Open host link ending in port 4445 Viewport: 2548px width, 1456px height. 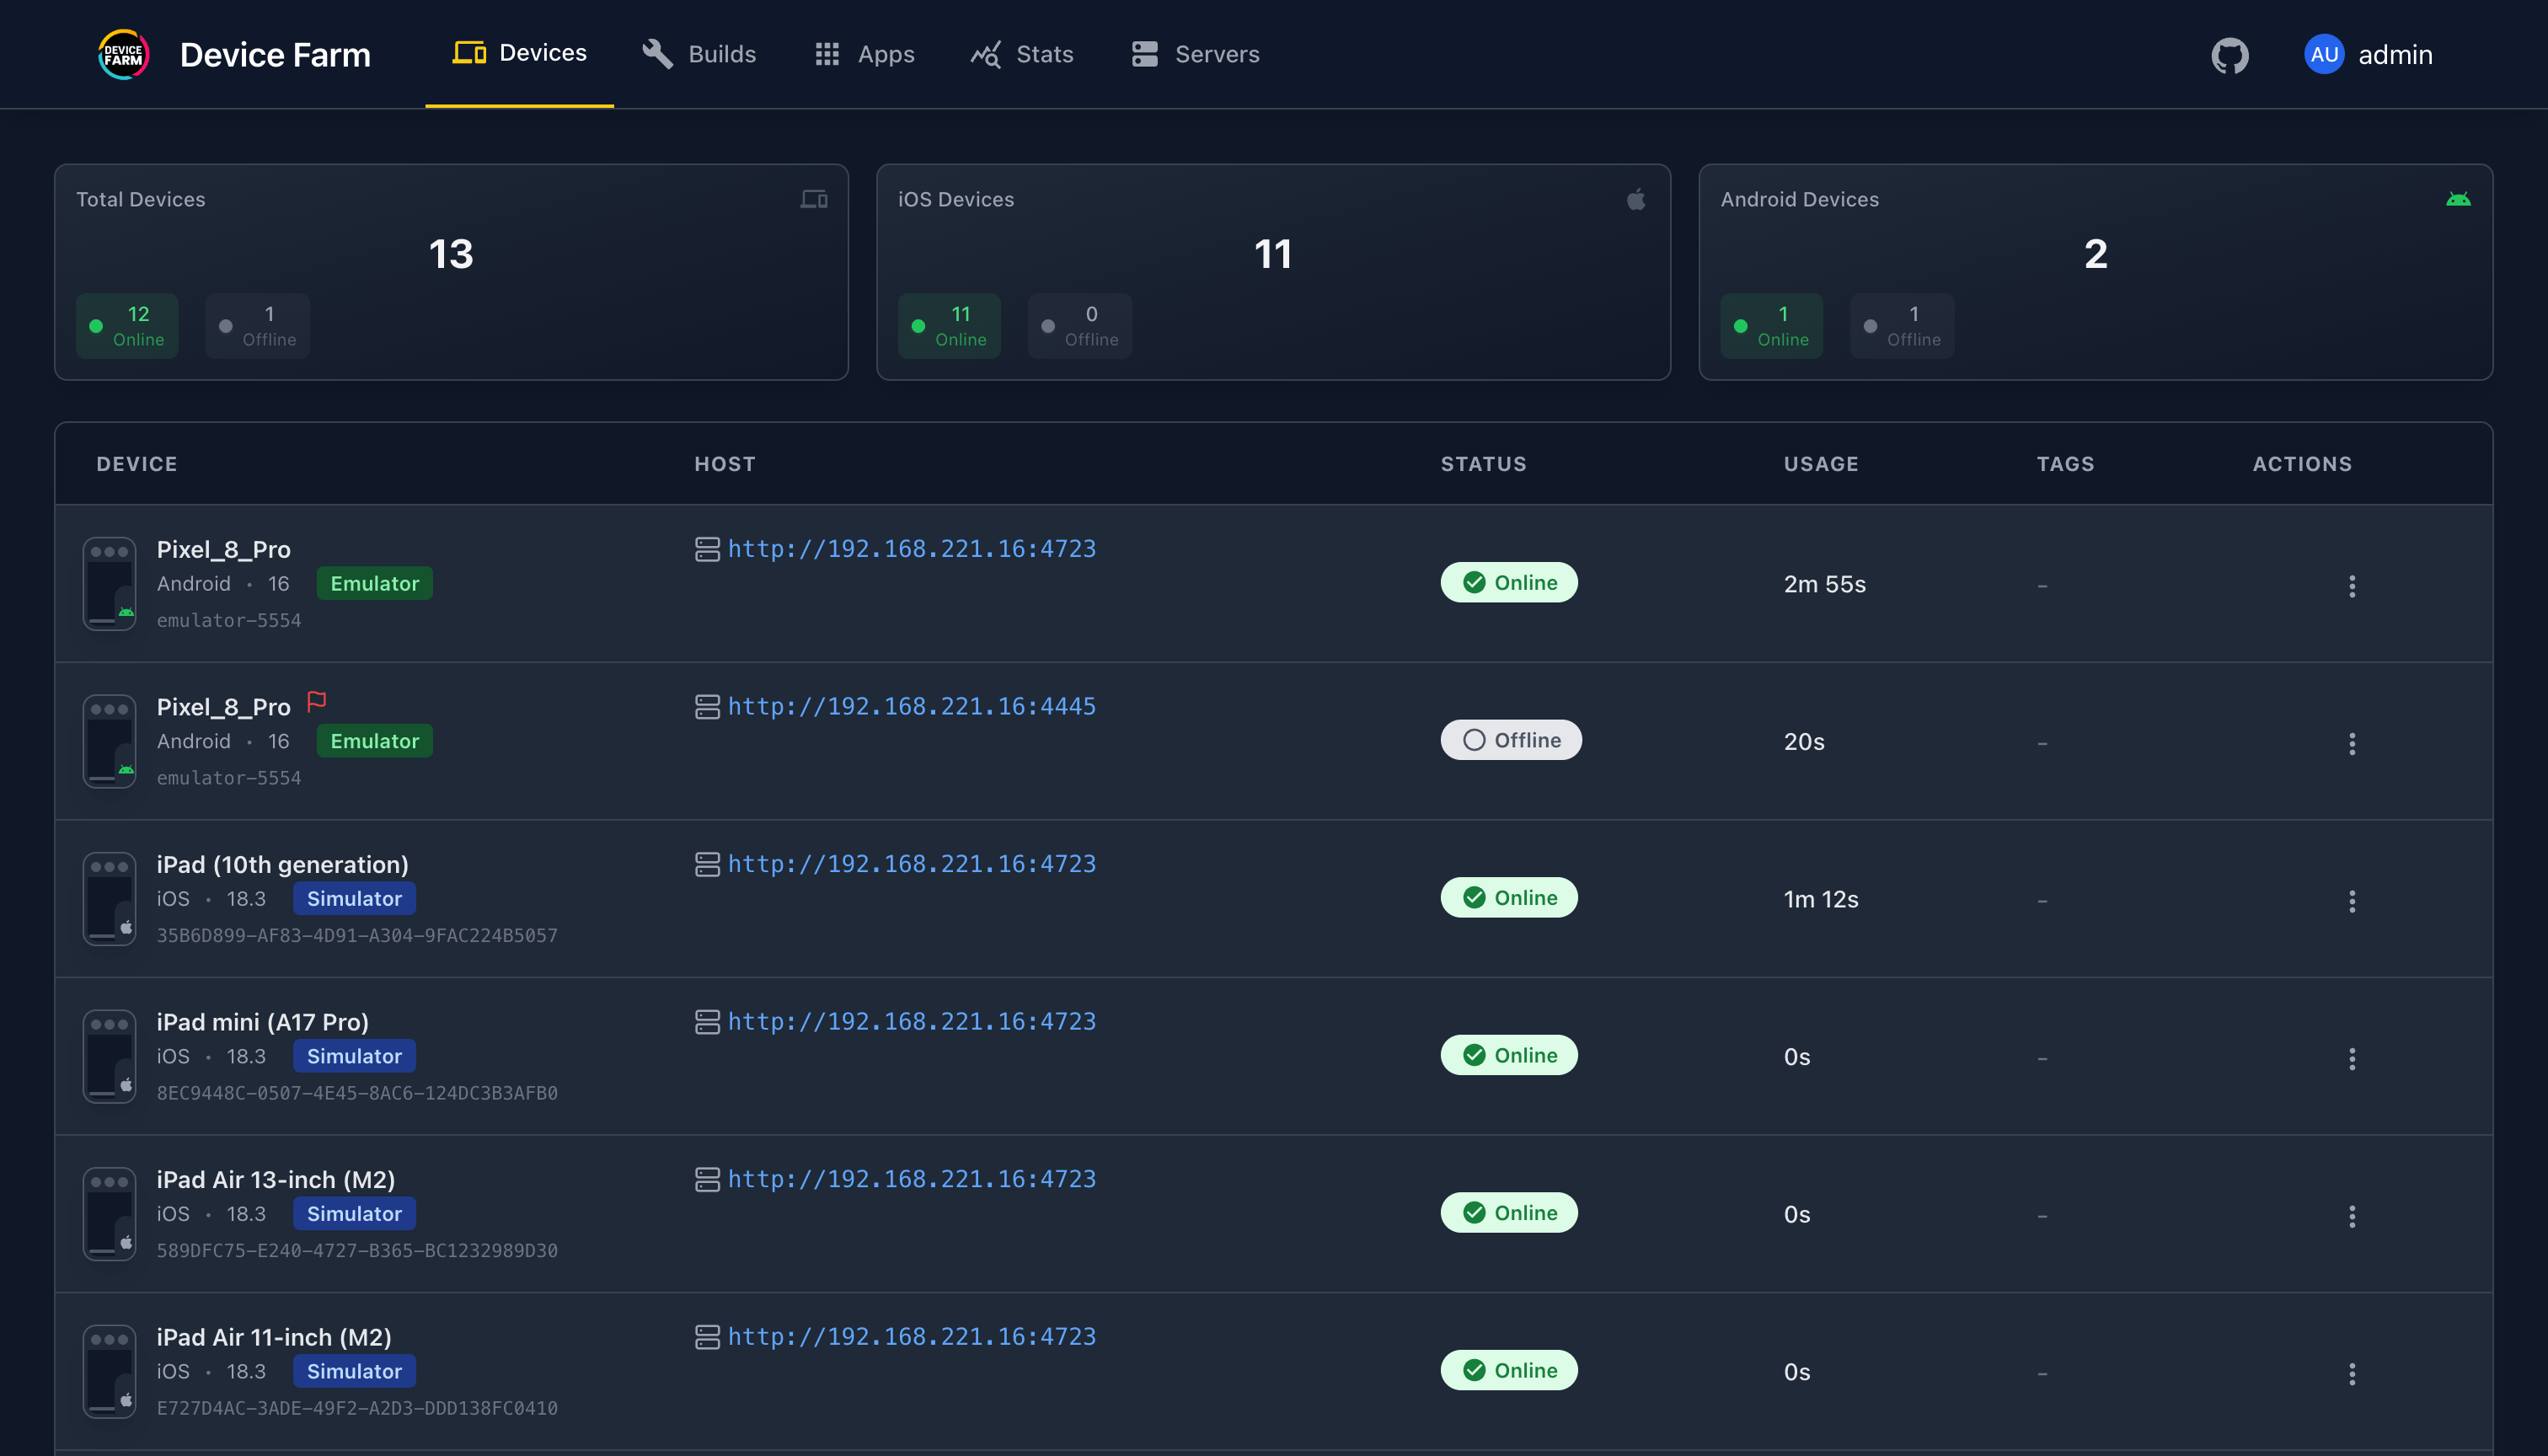pos(911,707)
